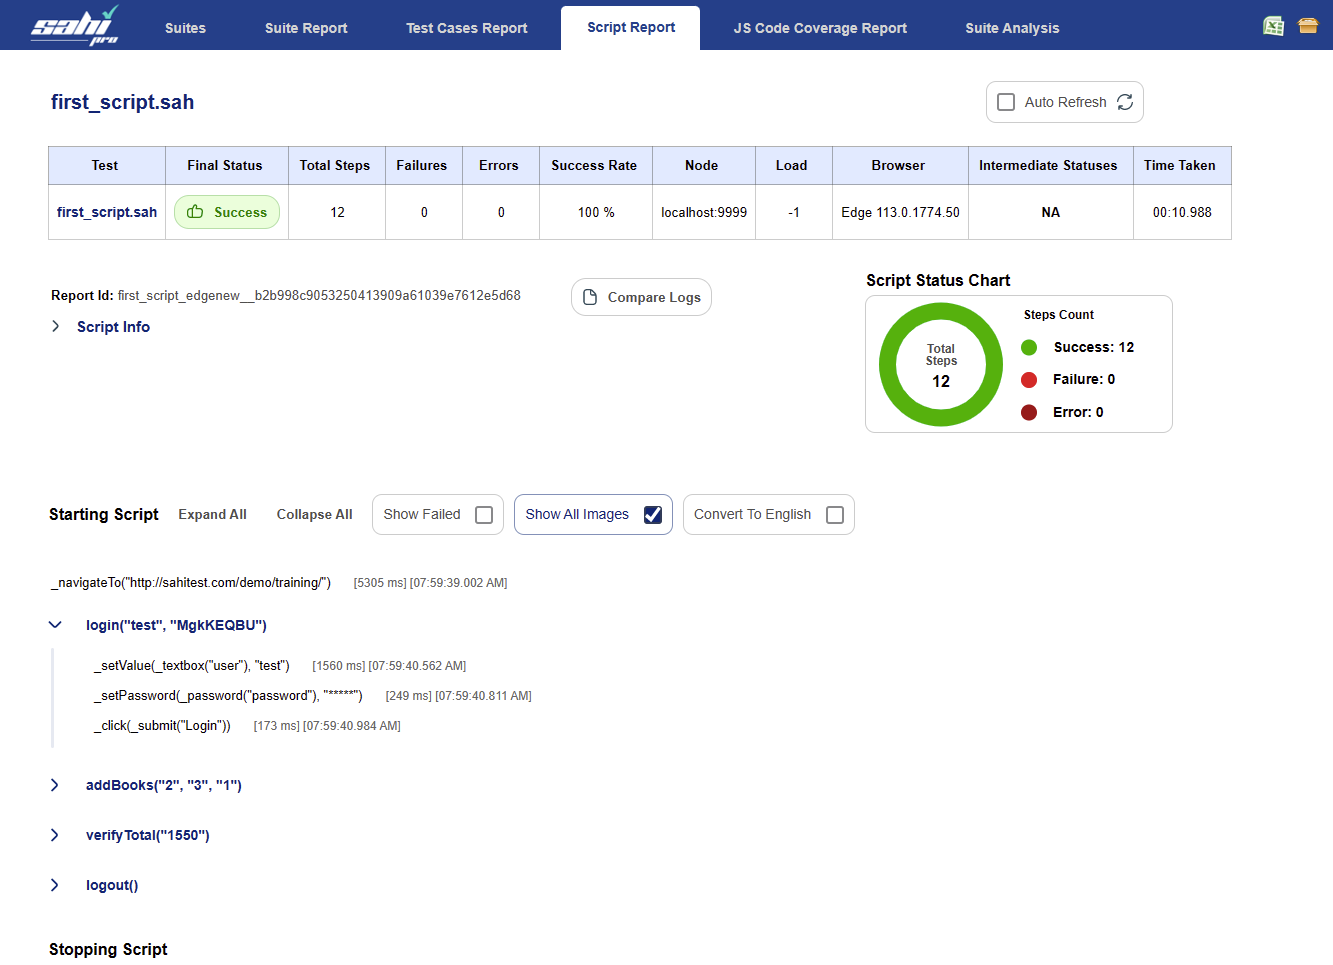Click the red Failure legend dot
Screen dimensions: 1333x965
point(1029,380)
